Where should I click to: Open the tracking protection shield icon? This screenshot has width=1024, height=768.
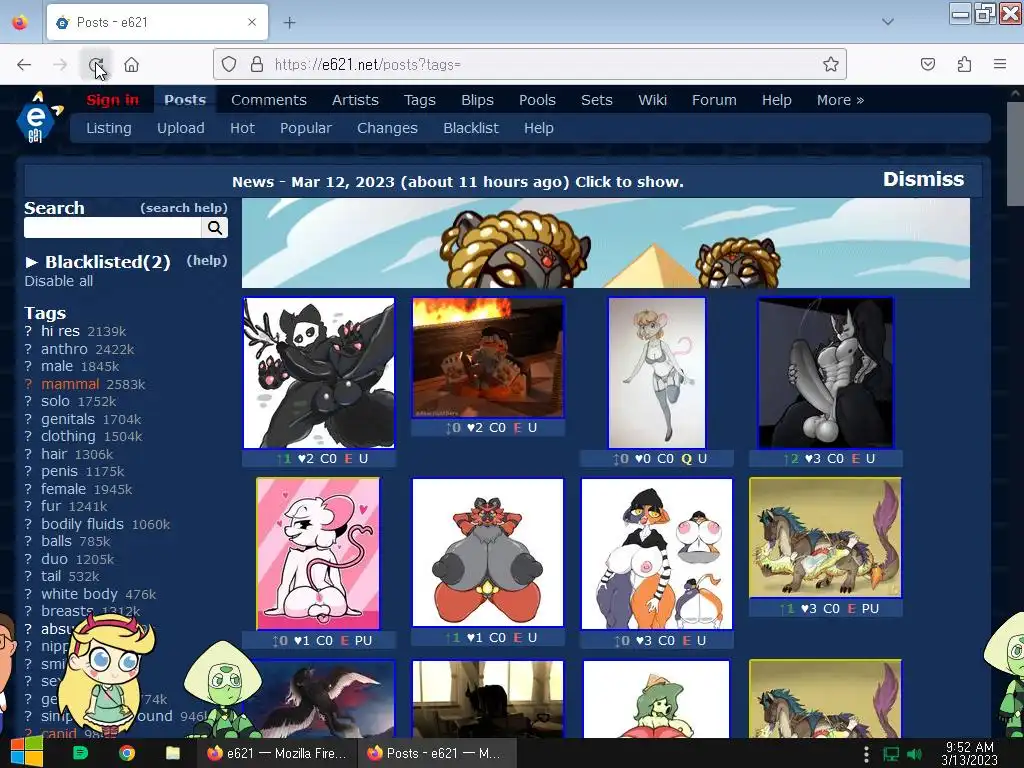pyautogui.click(x=229, y=64)
